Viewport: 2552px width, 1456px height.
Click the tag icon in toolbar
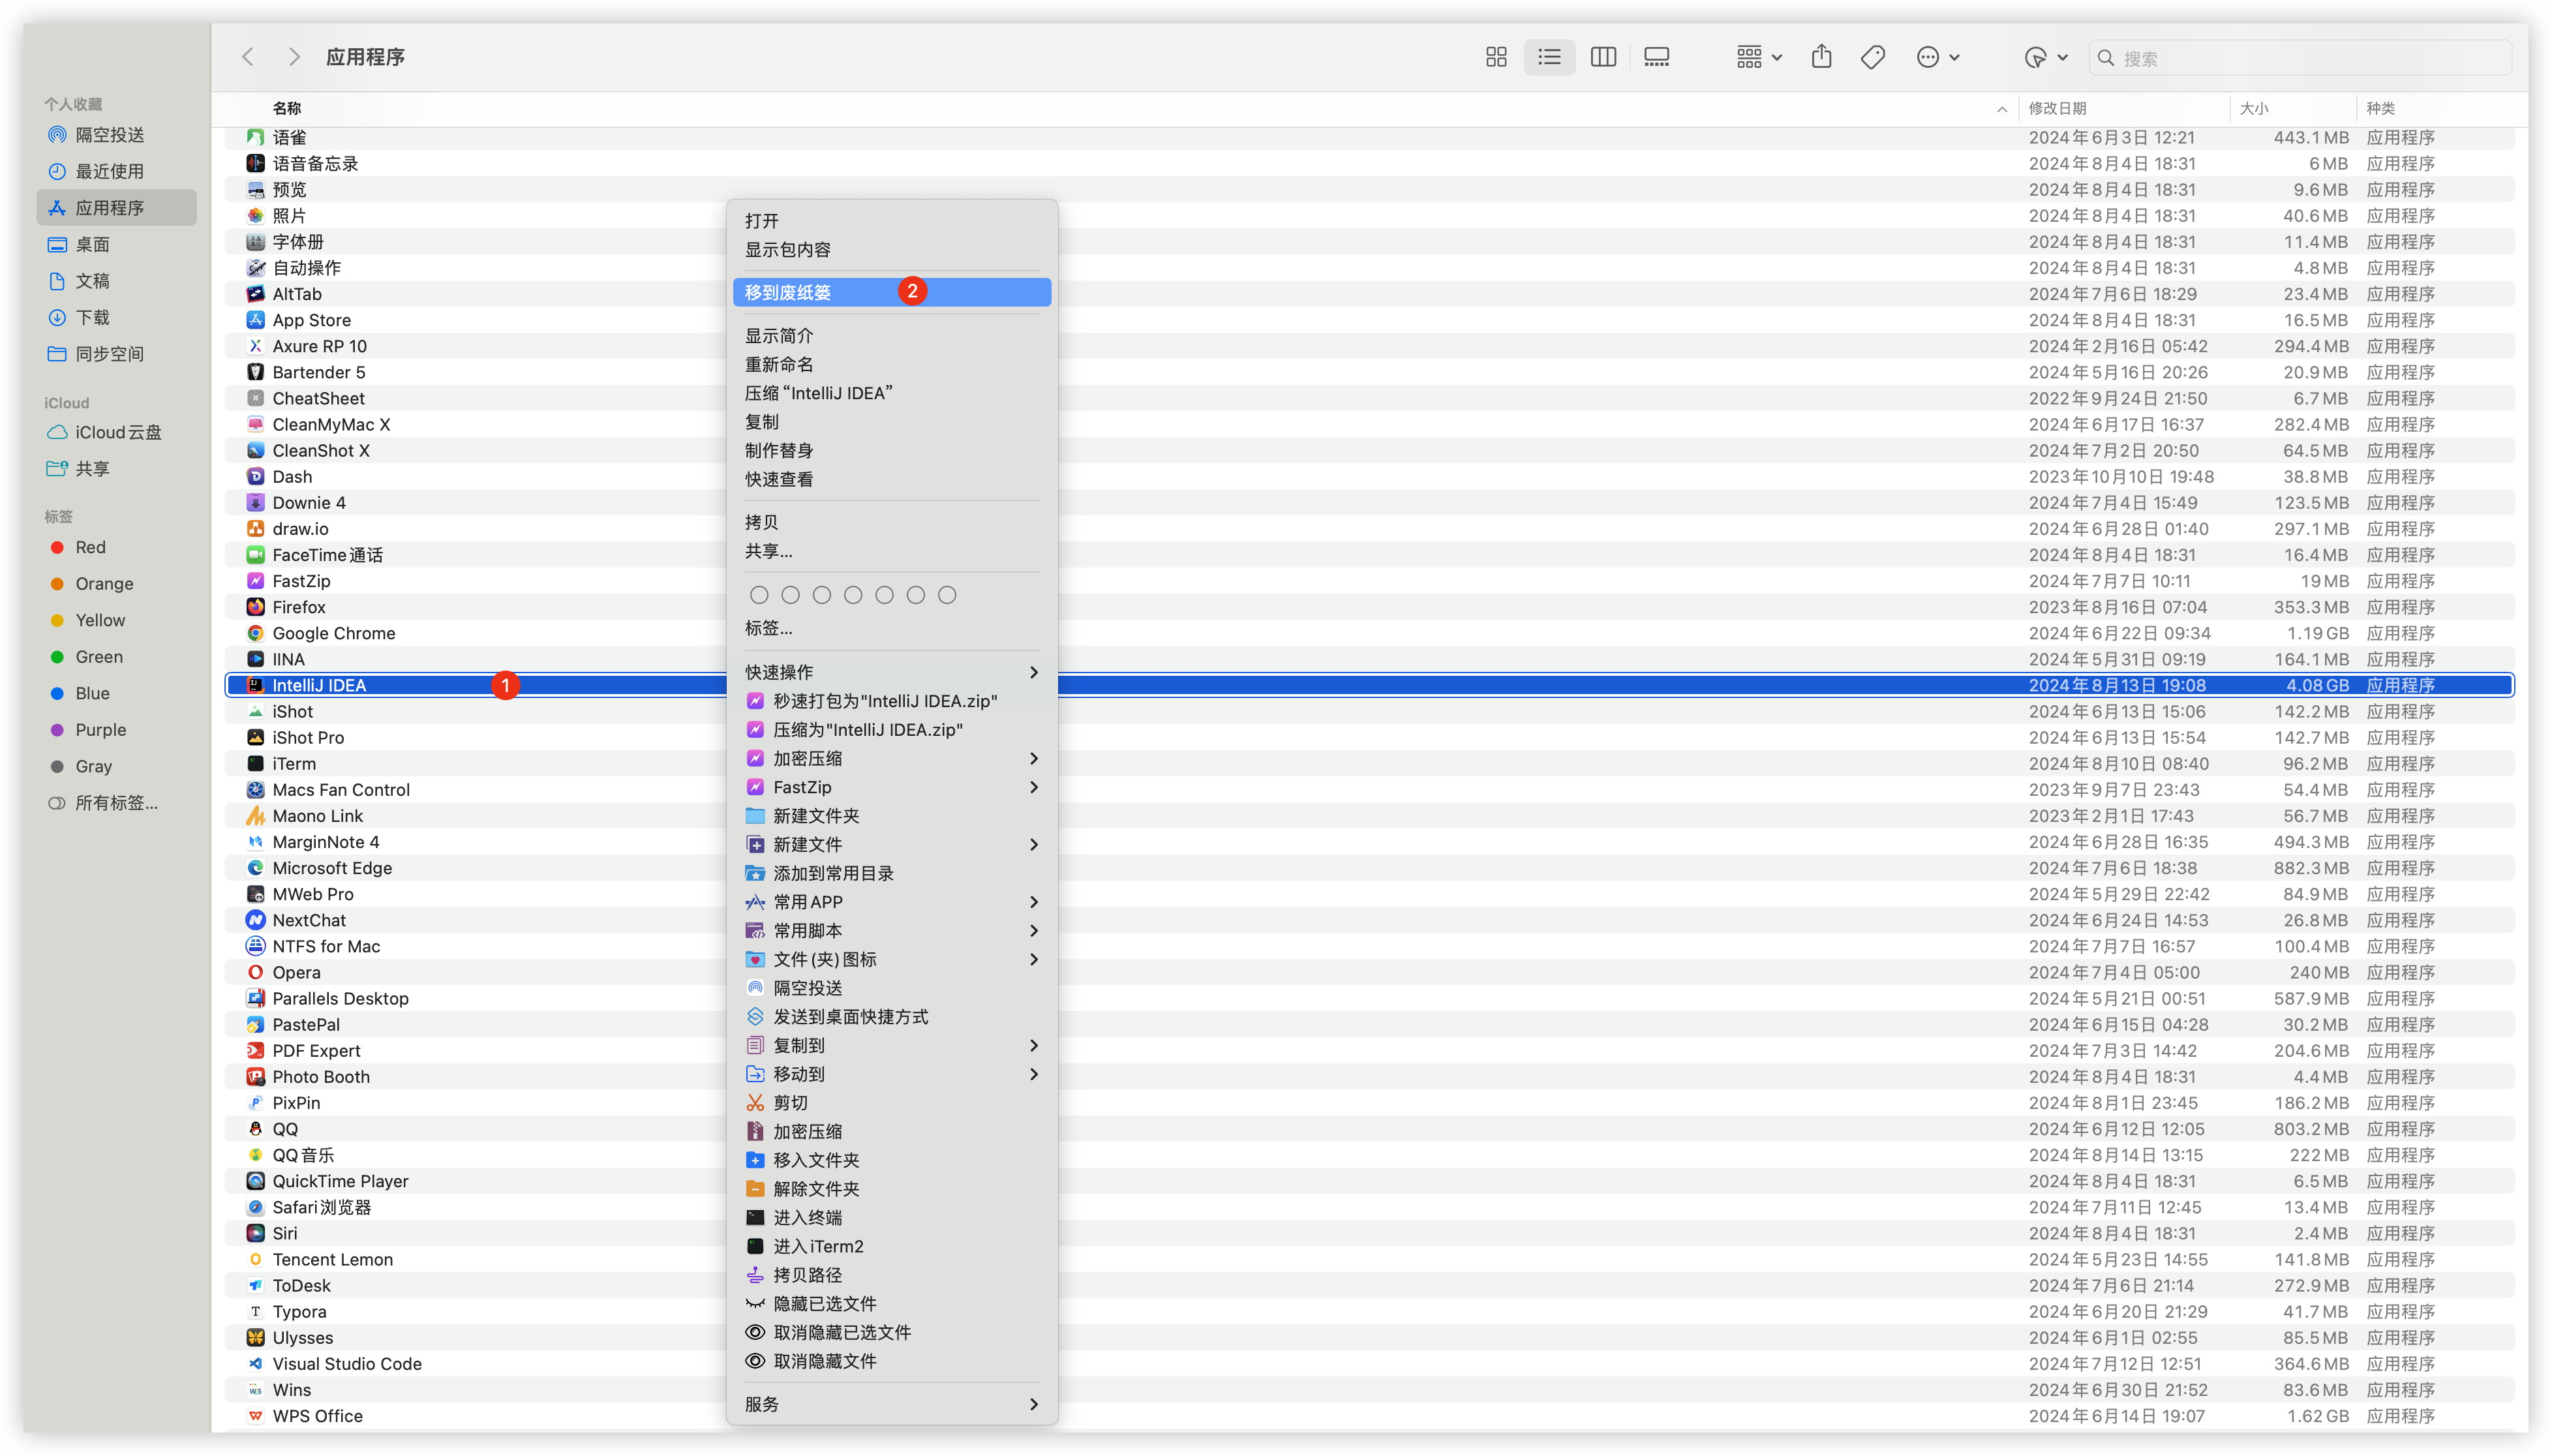[1873, 57]
